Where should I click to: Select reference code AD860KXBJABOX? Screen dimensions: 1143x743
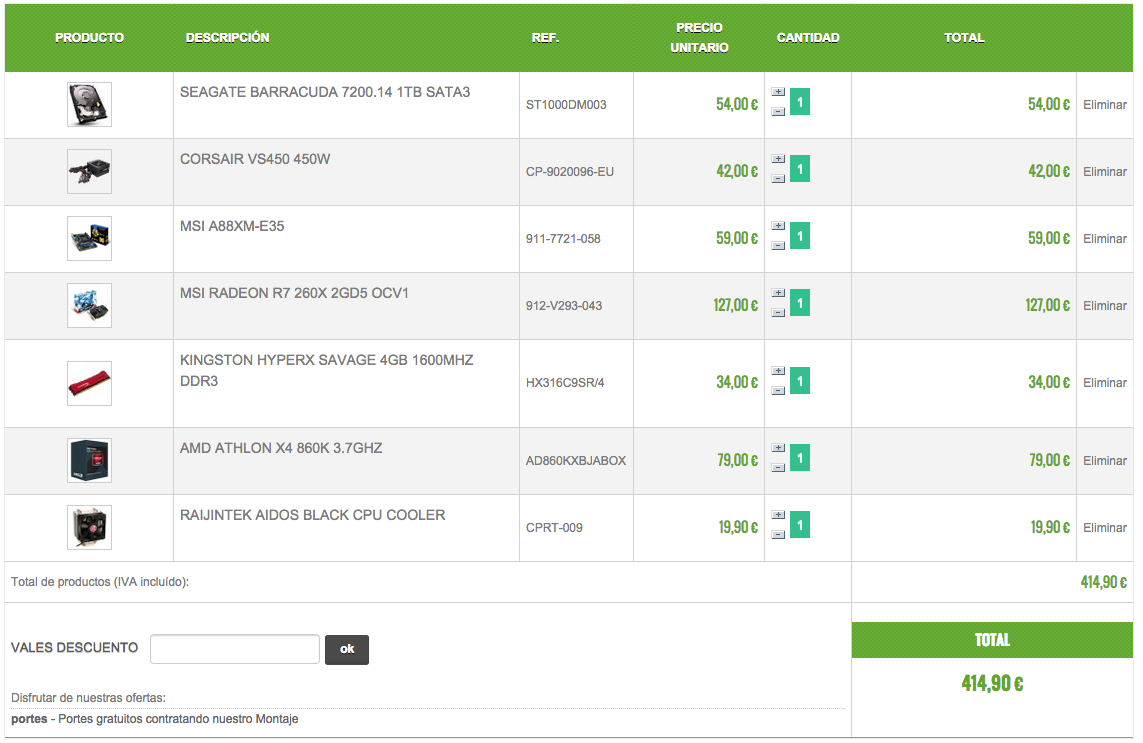tap(576, 461)
